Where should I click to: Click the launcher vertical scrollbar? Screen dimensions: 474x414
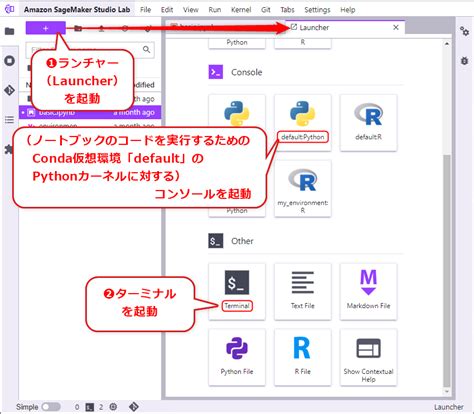(x=447, y=270)
